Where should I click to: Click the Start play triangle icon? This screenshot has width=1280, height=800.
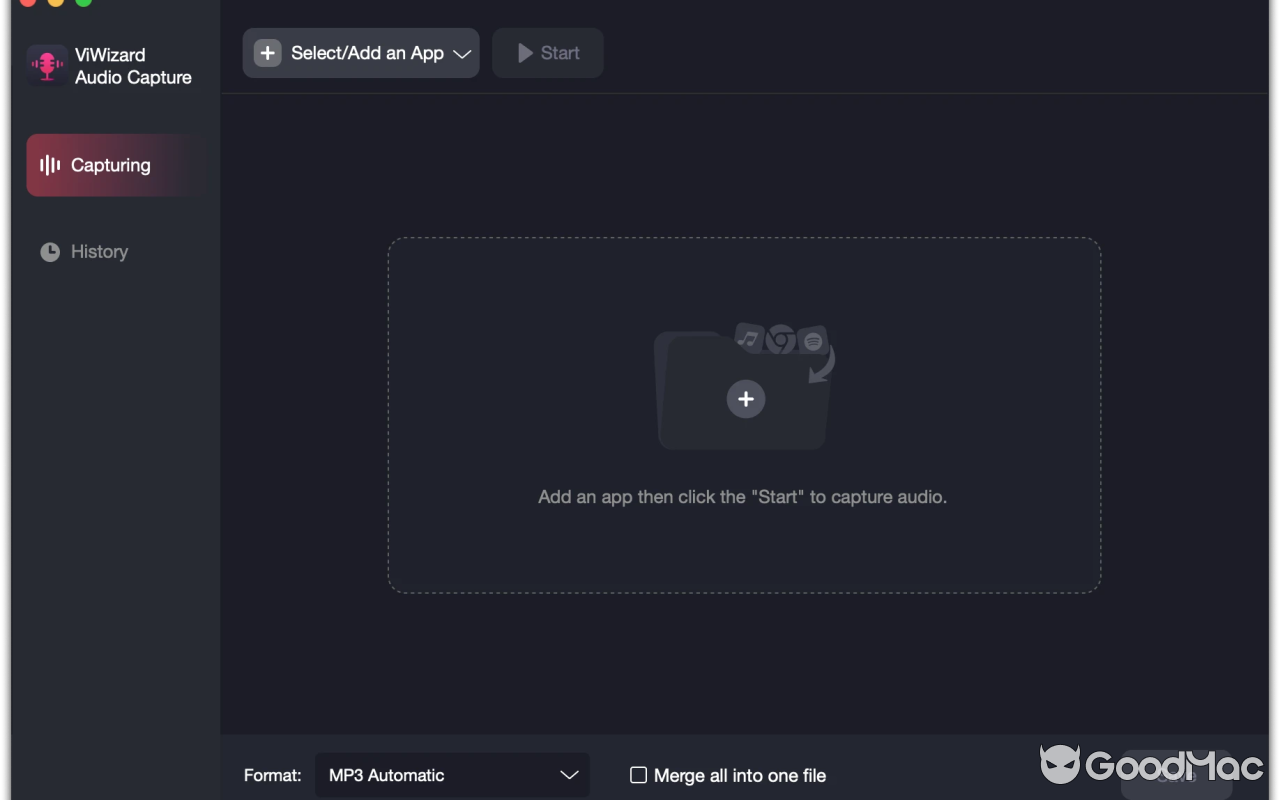pos(525,53)
